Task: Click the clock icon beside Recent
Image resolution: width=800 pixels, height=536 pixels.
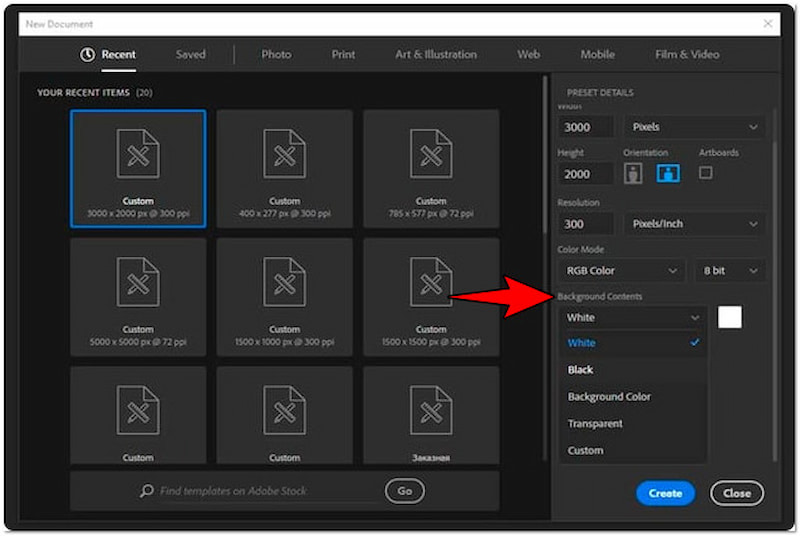Action: pyautogui.click(x=88, y=54)
